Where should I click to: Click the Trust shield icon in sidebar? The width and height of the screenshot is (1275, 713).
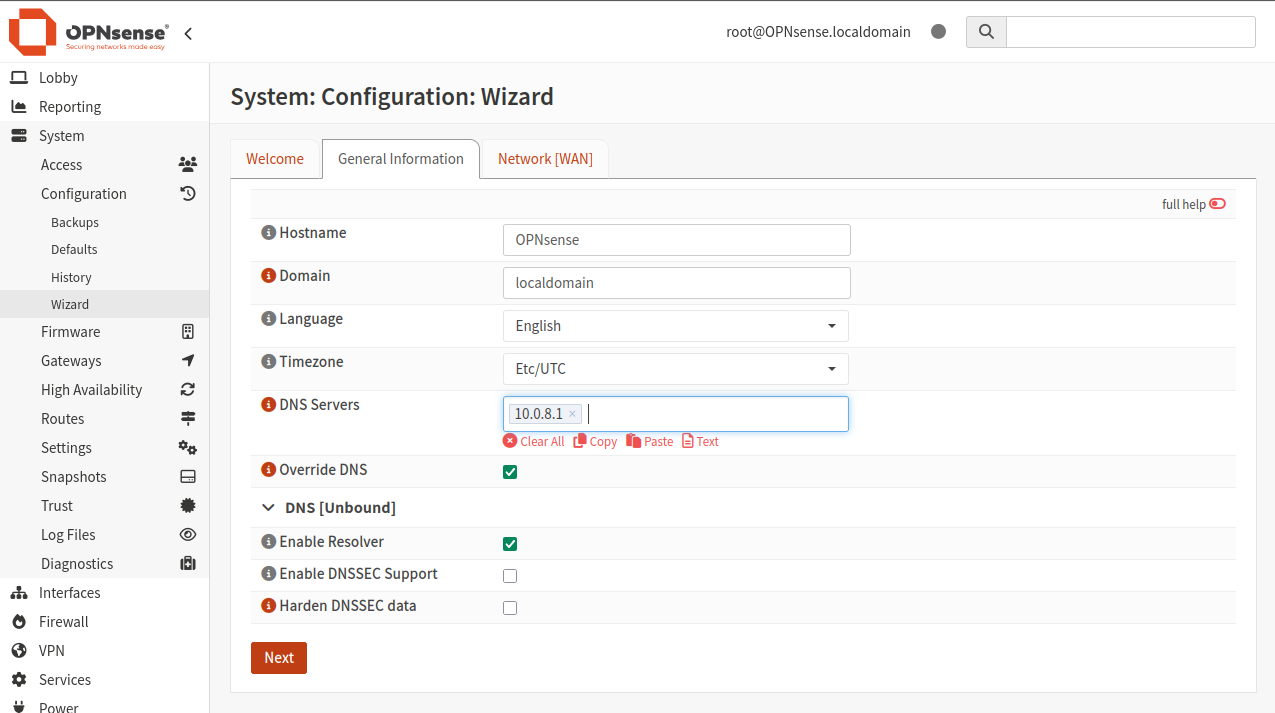187,505
